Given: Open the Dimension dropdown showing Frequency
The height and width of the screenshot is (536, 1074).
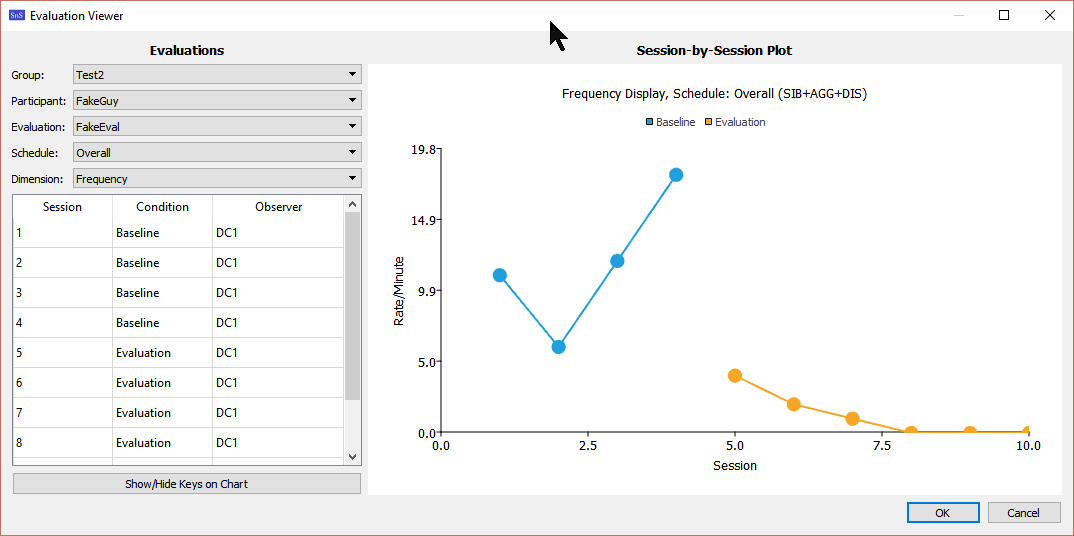Looking at the screenshot, I should 217,179.
